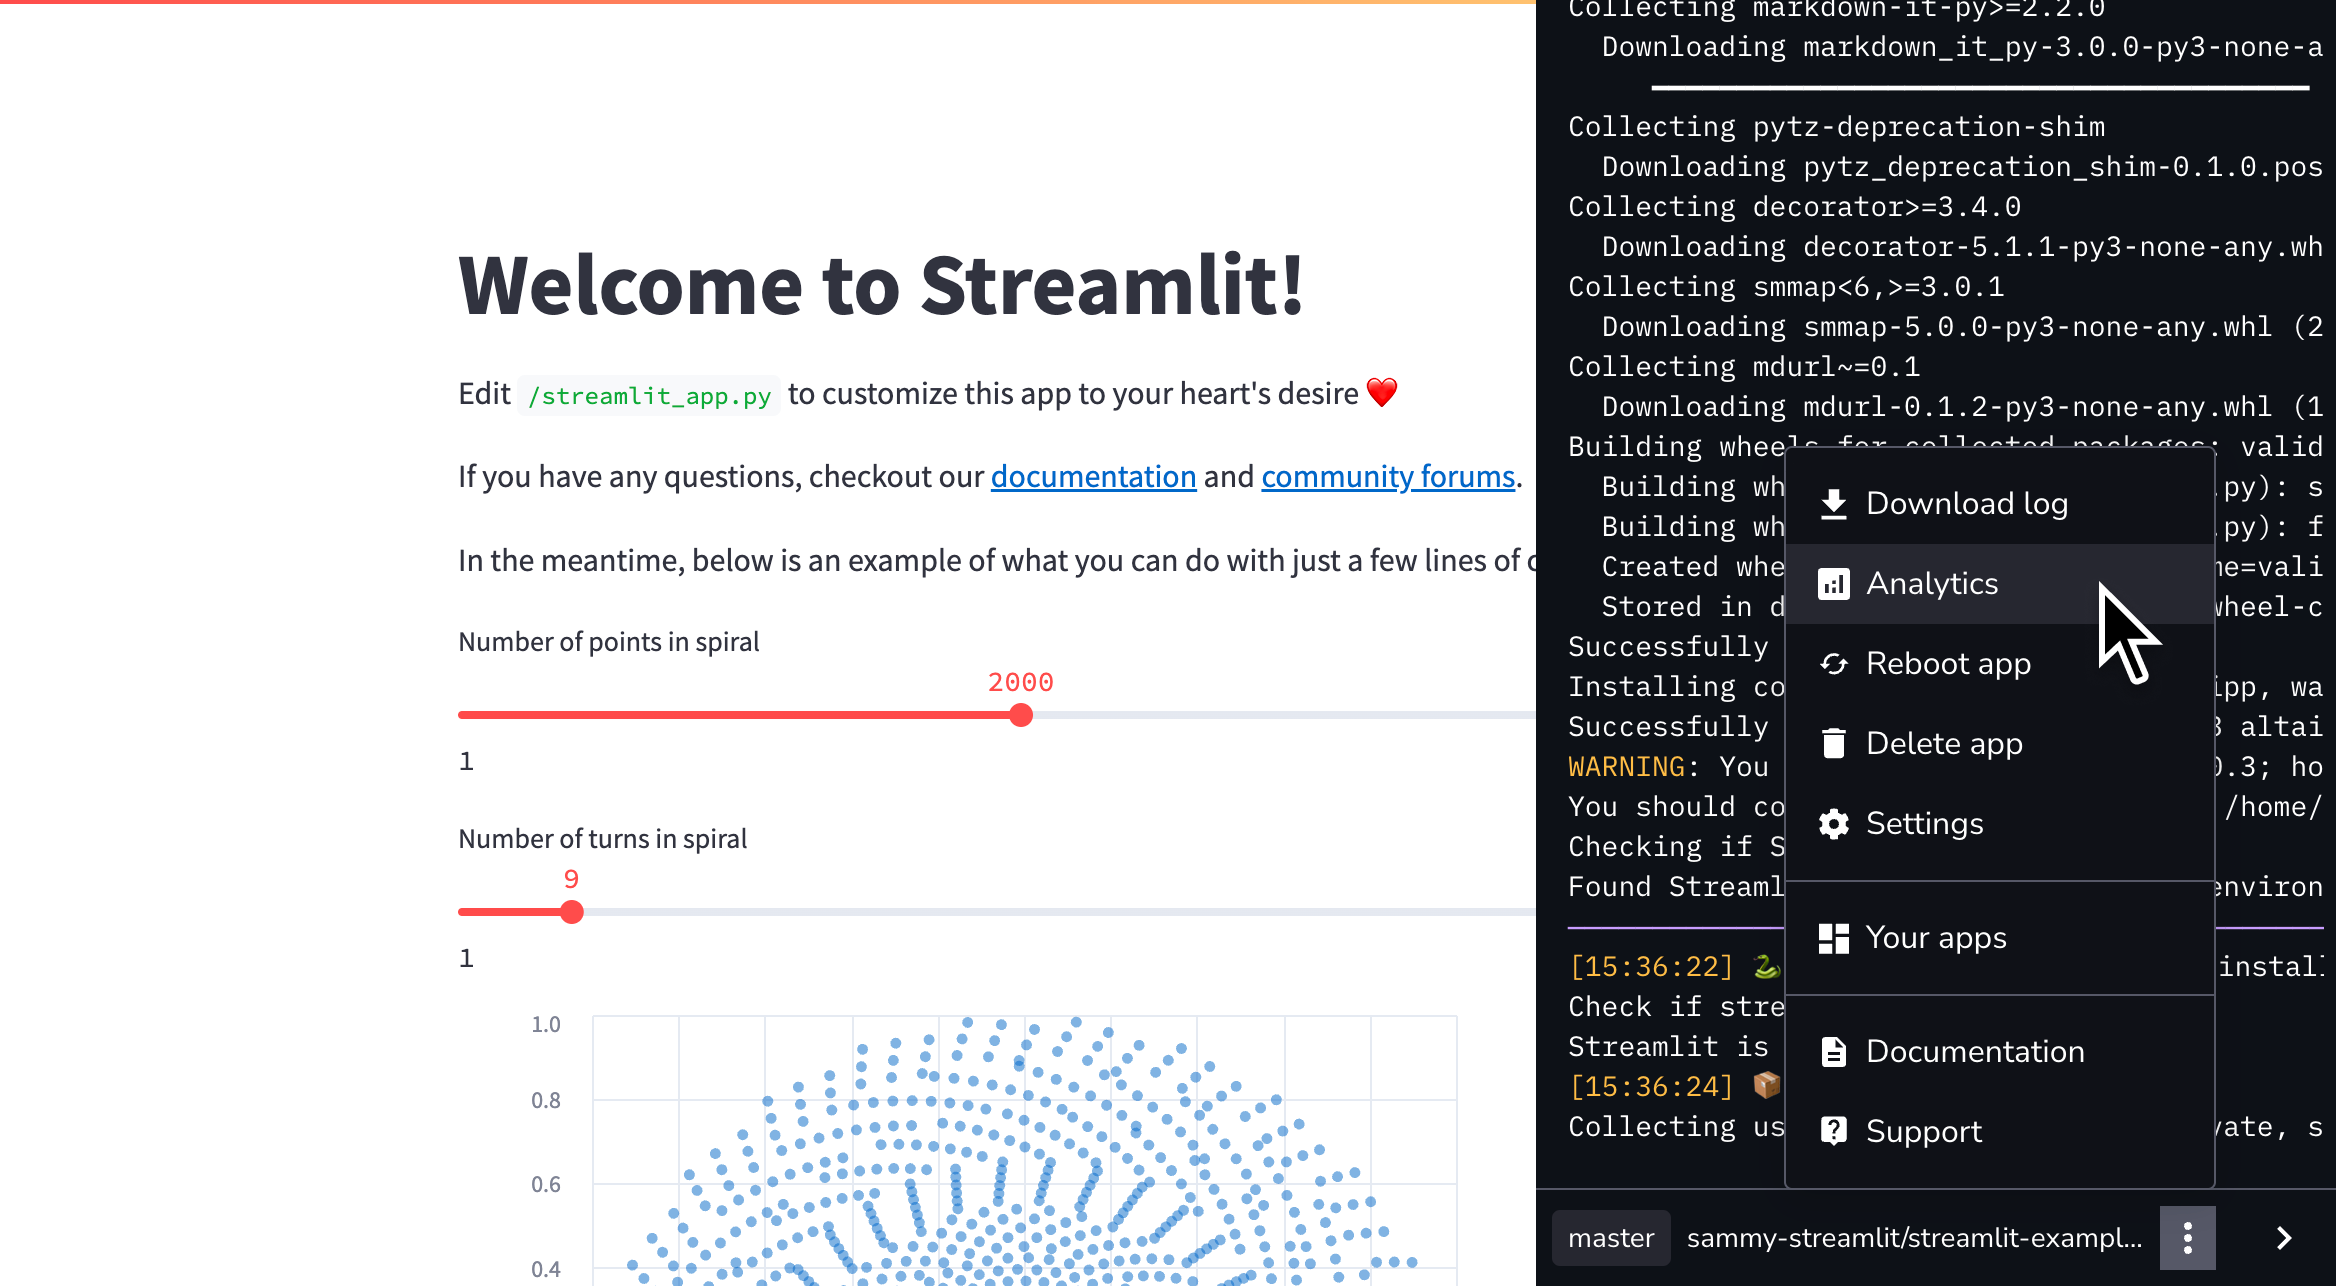Open the documentation link
This screenshot has width=2336, height=1286.
coord(1093,476)
